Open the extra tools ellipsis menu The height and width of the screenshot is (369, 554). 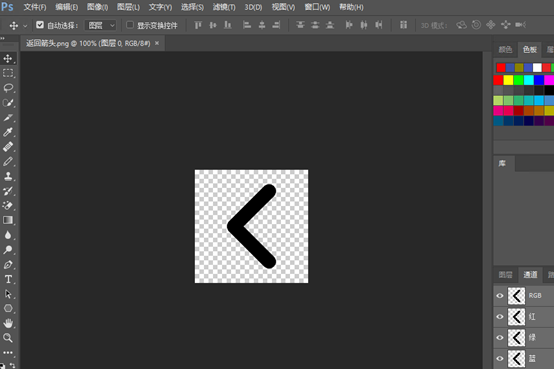coord(8,352)
